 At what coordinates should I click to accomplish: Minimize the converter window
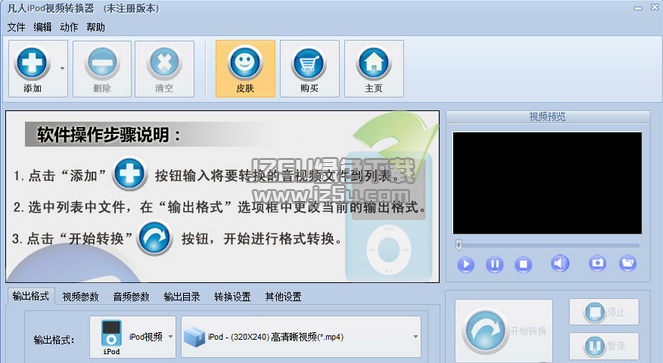click(x=638, y=8)
